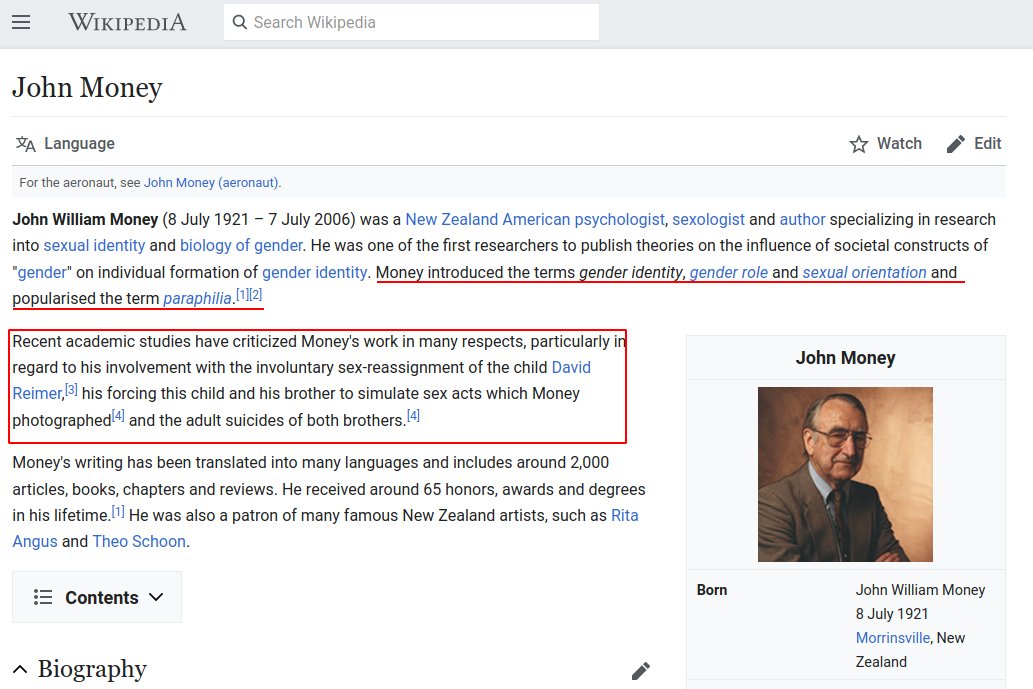Viewport: 1033px width, 689px height.
Task: Click citation reference [3]
Action: point(70,388)
